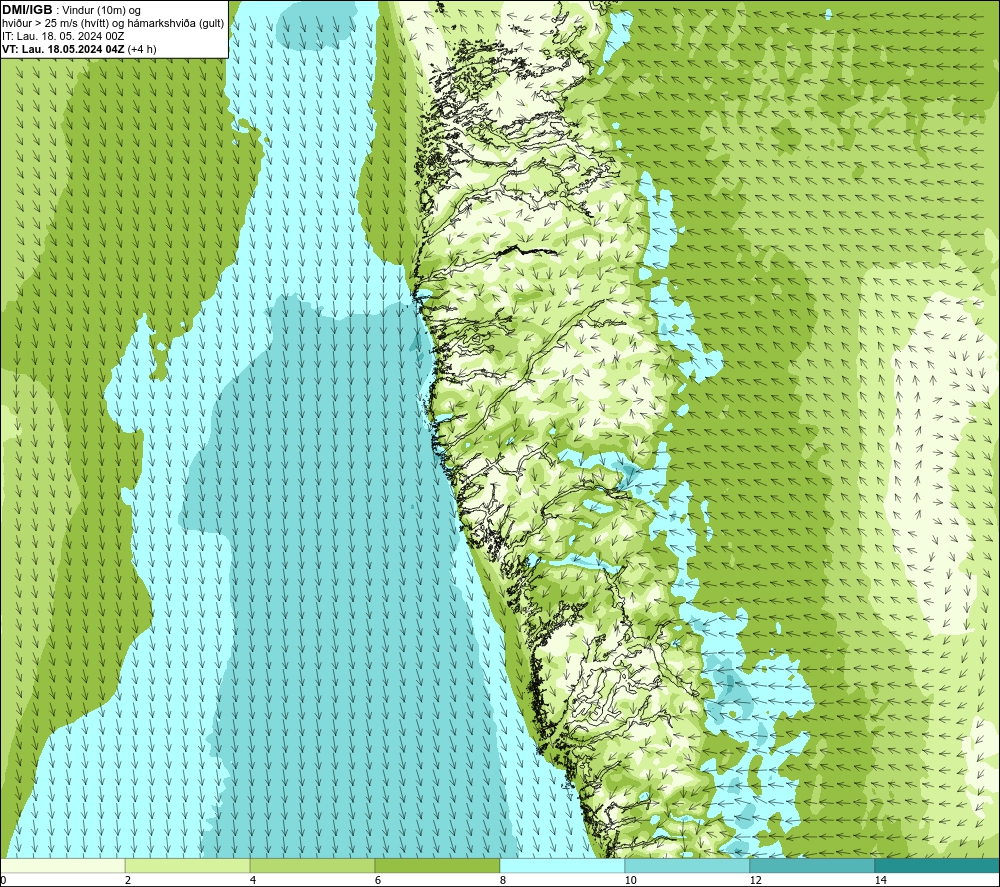Click the scale label '4'

point(253,881)
